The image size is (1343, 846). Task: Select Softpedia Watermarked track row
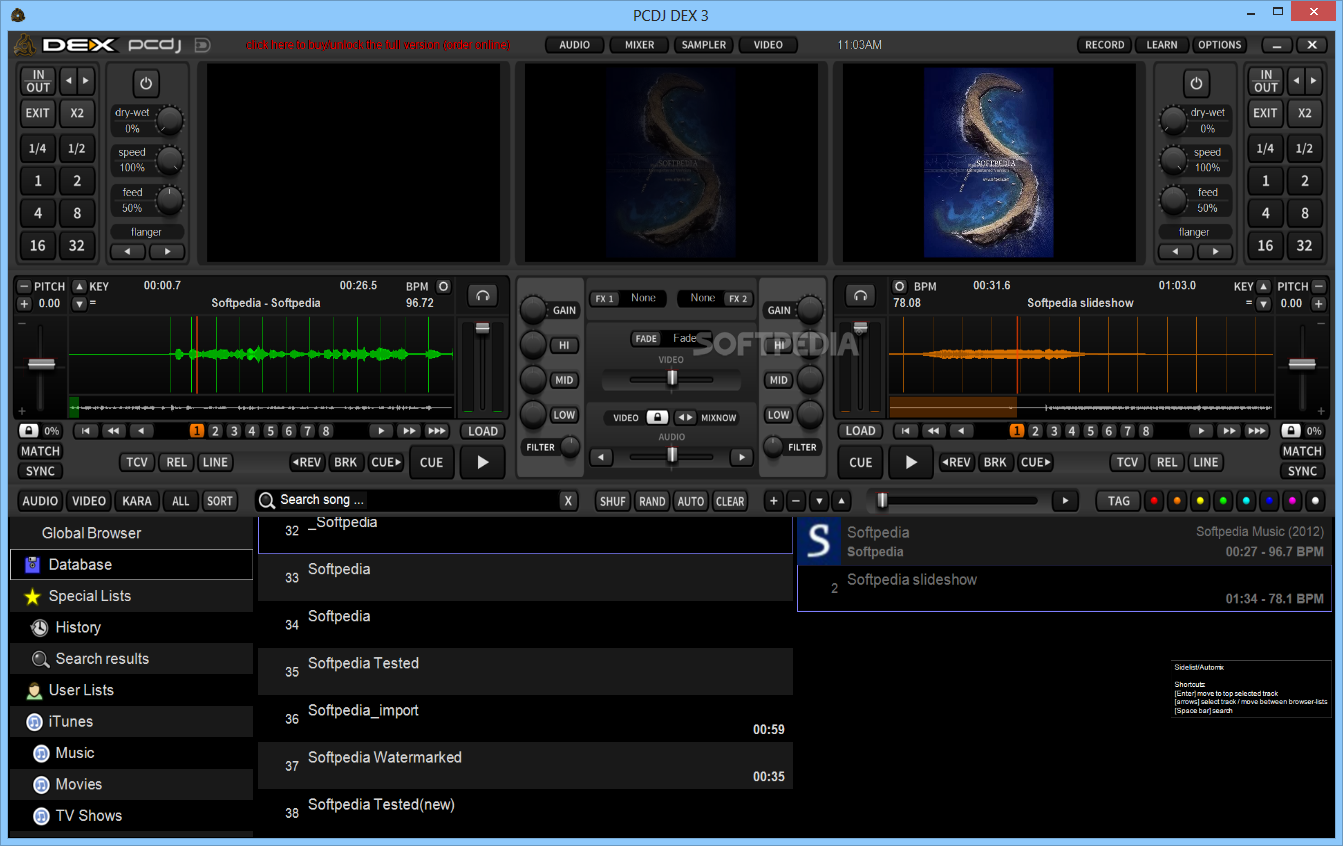(525, 766)
